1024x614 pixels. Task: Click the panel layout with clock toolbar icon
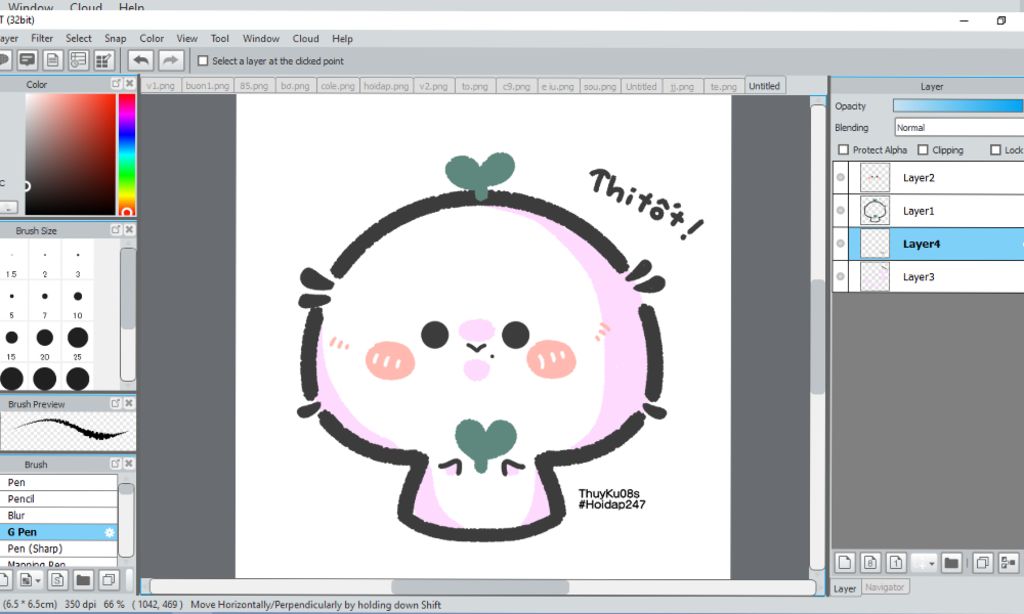(x=78, y=61)
